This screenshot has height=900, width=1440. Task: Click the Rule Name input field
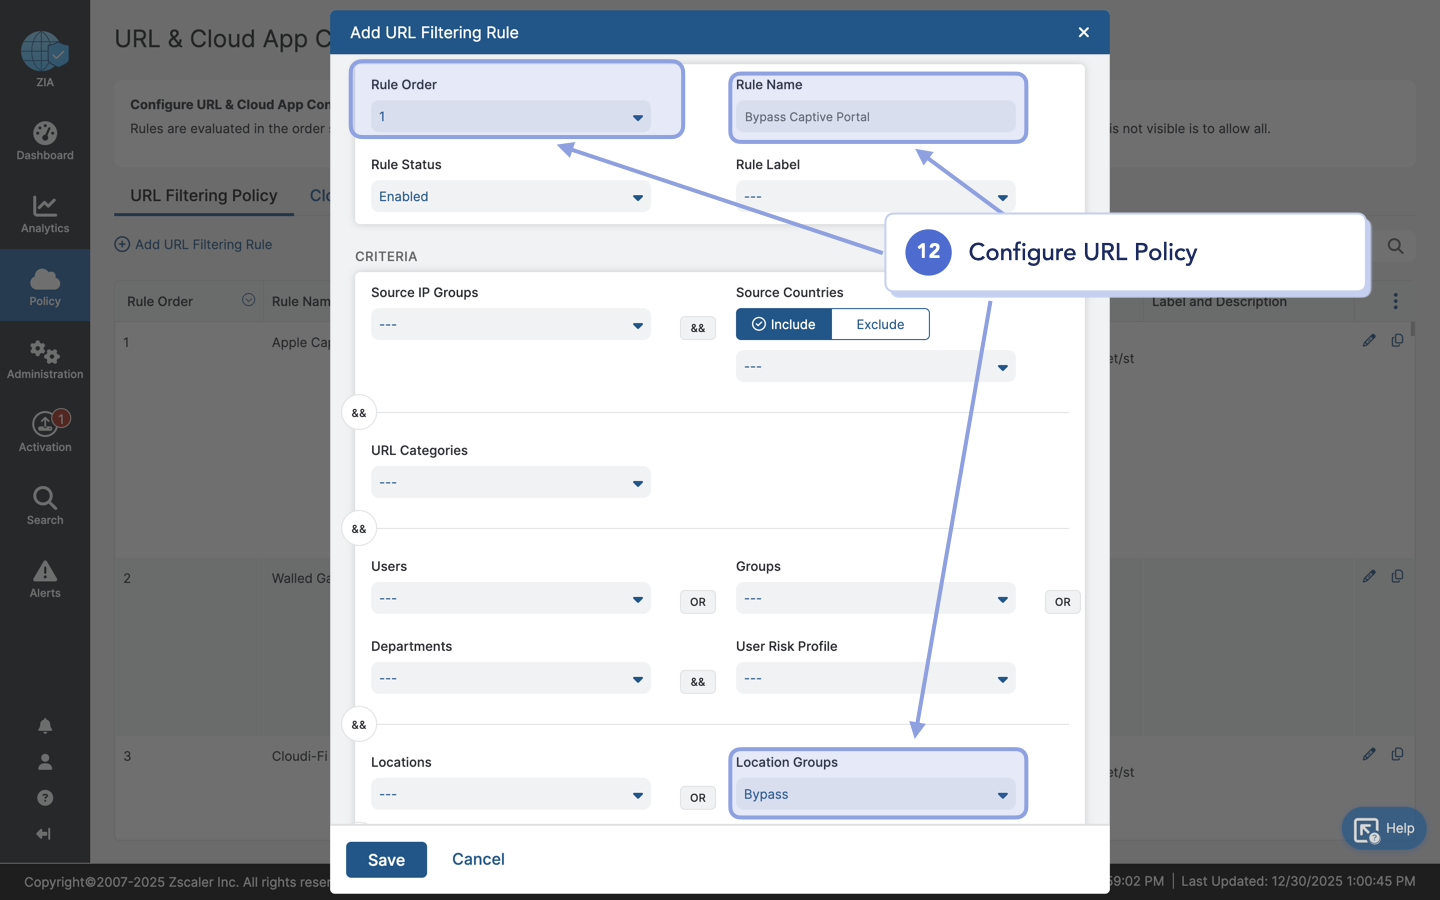pos(876,117)
